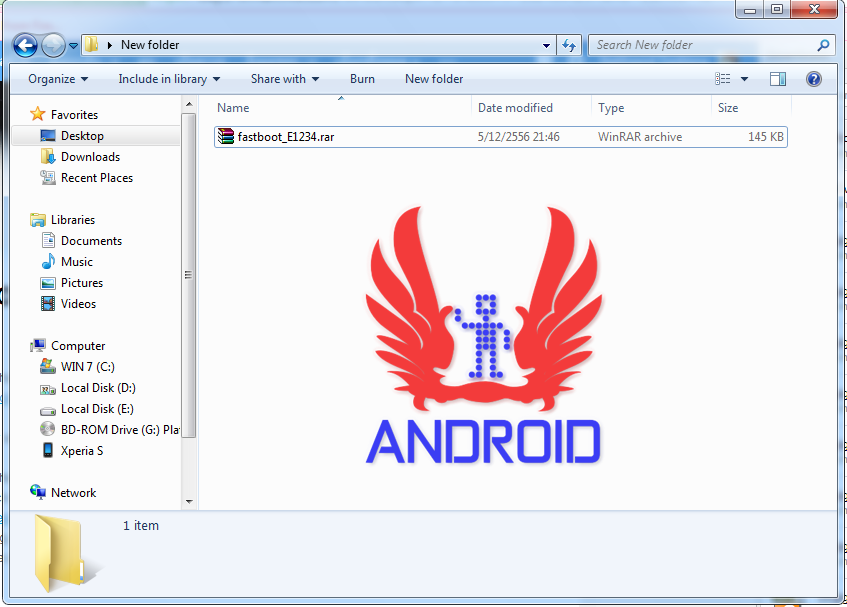Open the More view options dropdown arrow
Viewport: 847px width, 607px height.
click(x=744, y=79)
